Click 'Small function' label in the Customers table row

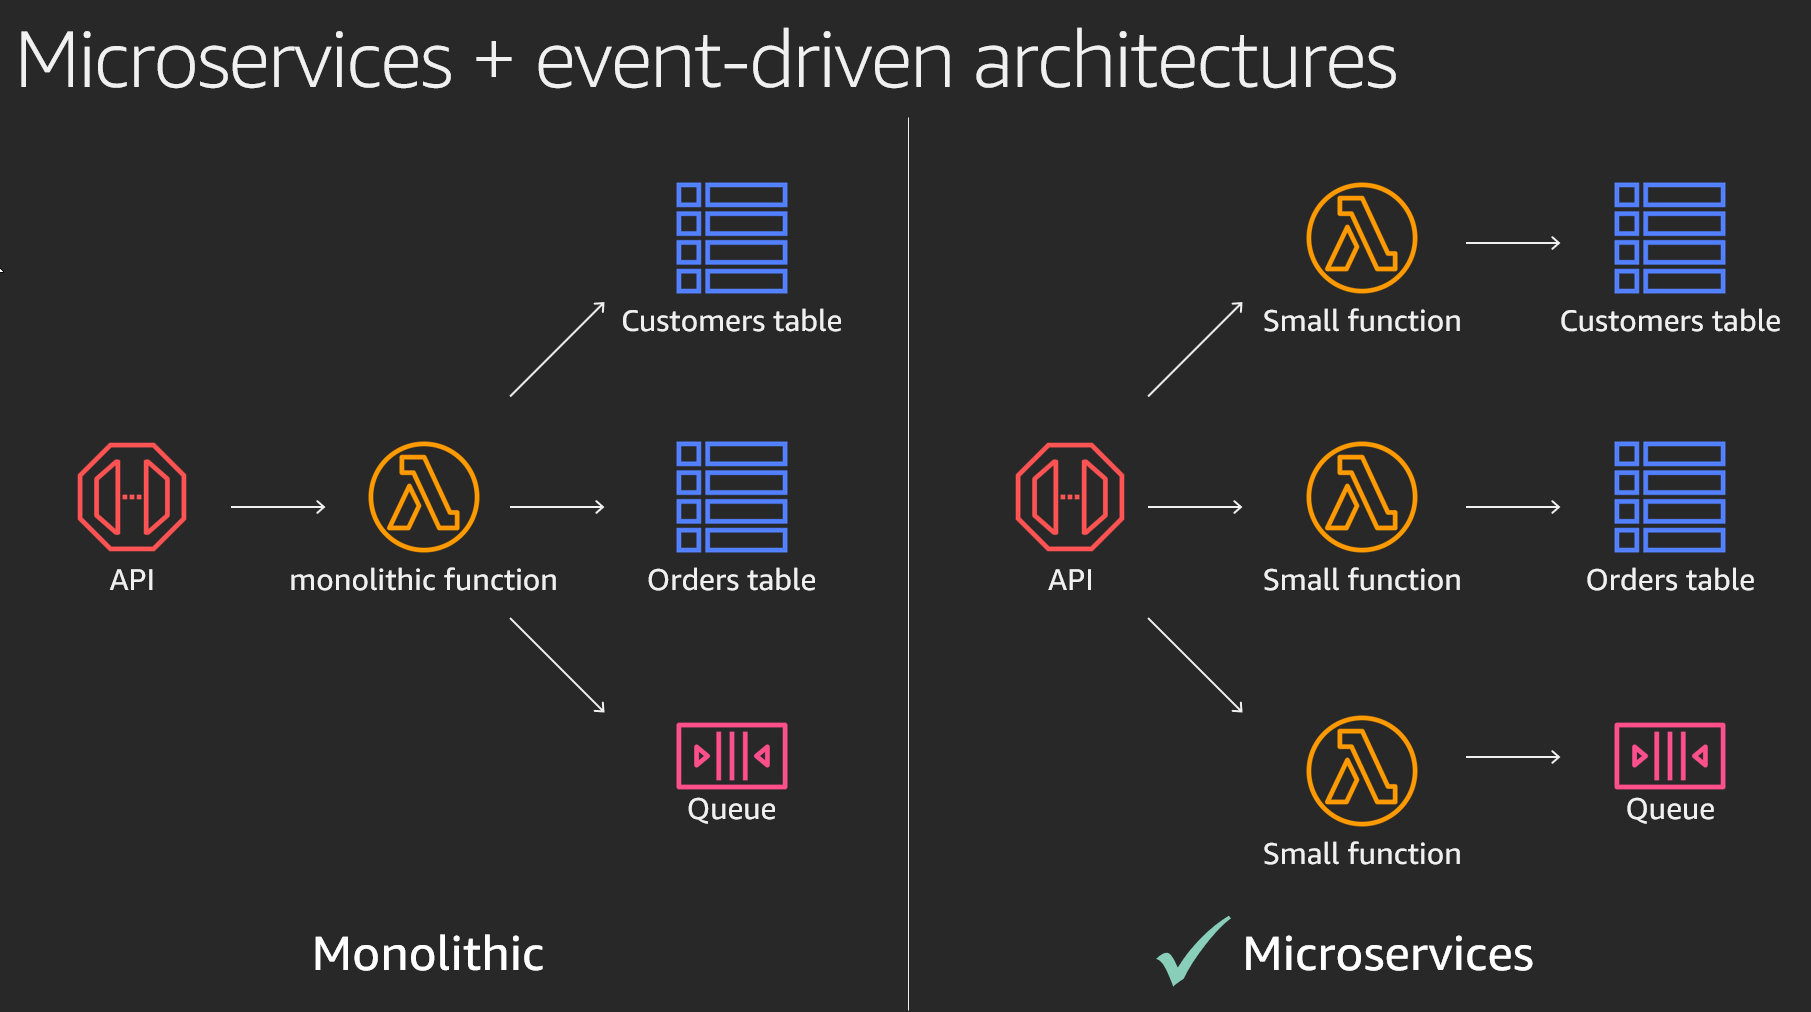tap(1362, 321)
